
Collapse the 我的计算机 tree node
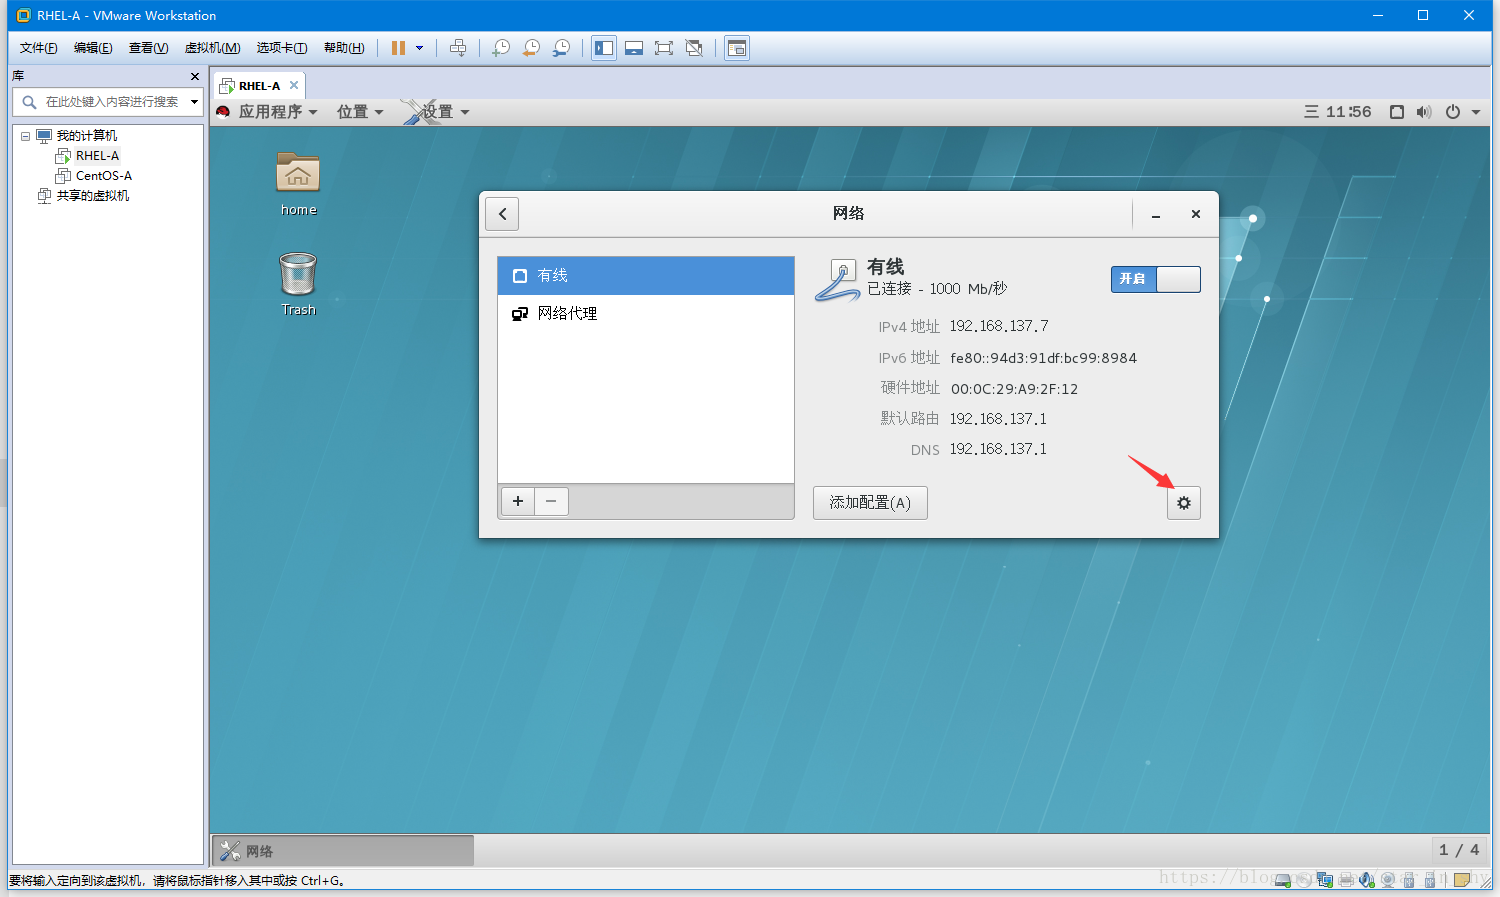coord(26,136)
